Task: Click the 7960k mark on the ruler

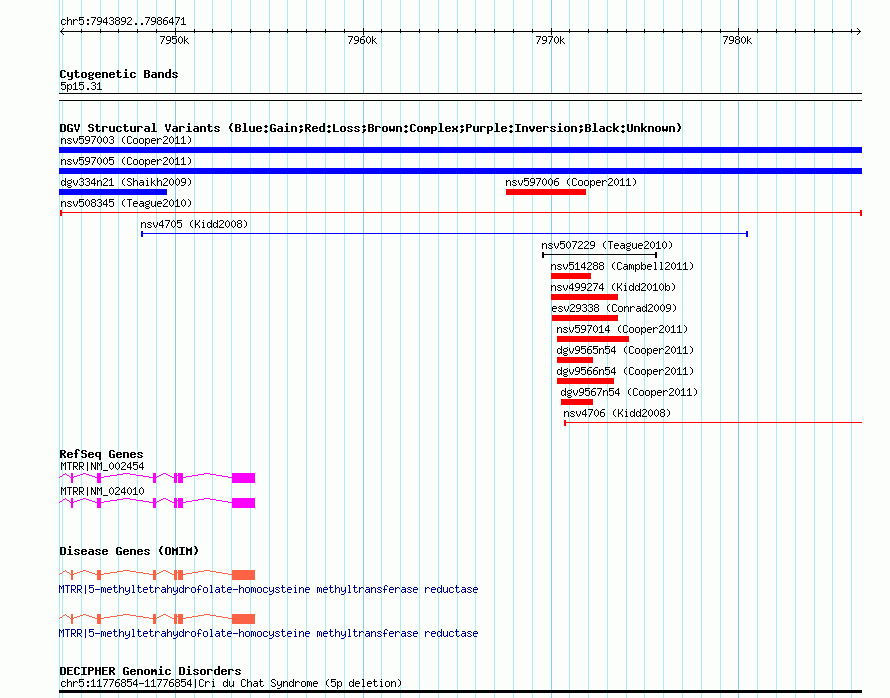Action: tap(361, 40)
